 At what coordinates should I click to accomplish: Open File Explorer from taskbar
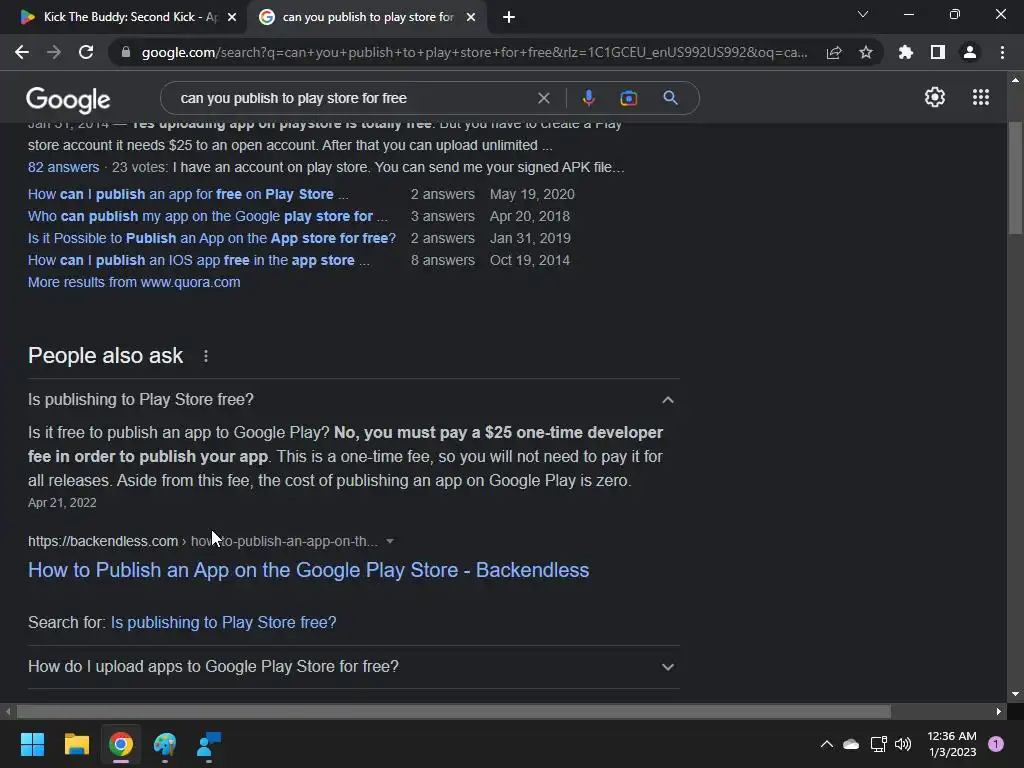[76, 744]
